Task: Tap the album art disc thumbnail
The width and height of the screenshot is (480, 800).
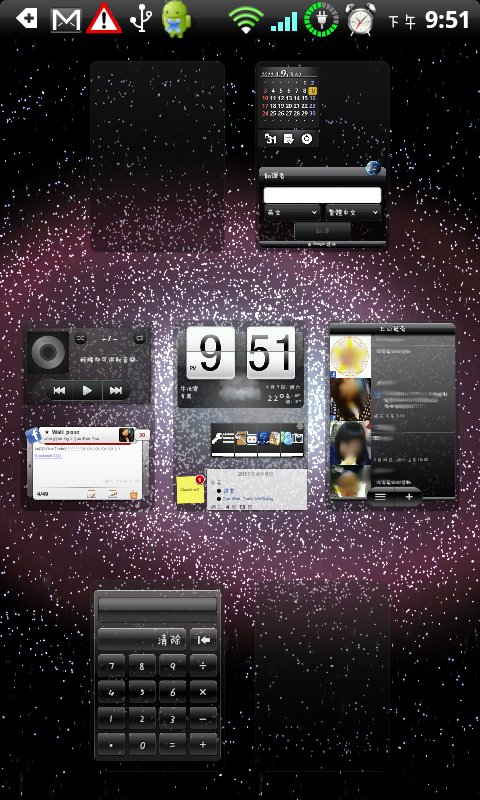Action: click(x=47, y=352)
